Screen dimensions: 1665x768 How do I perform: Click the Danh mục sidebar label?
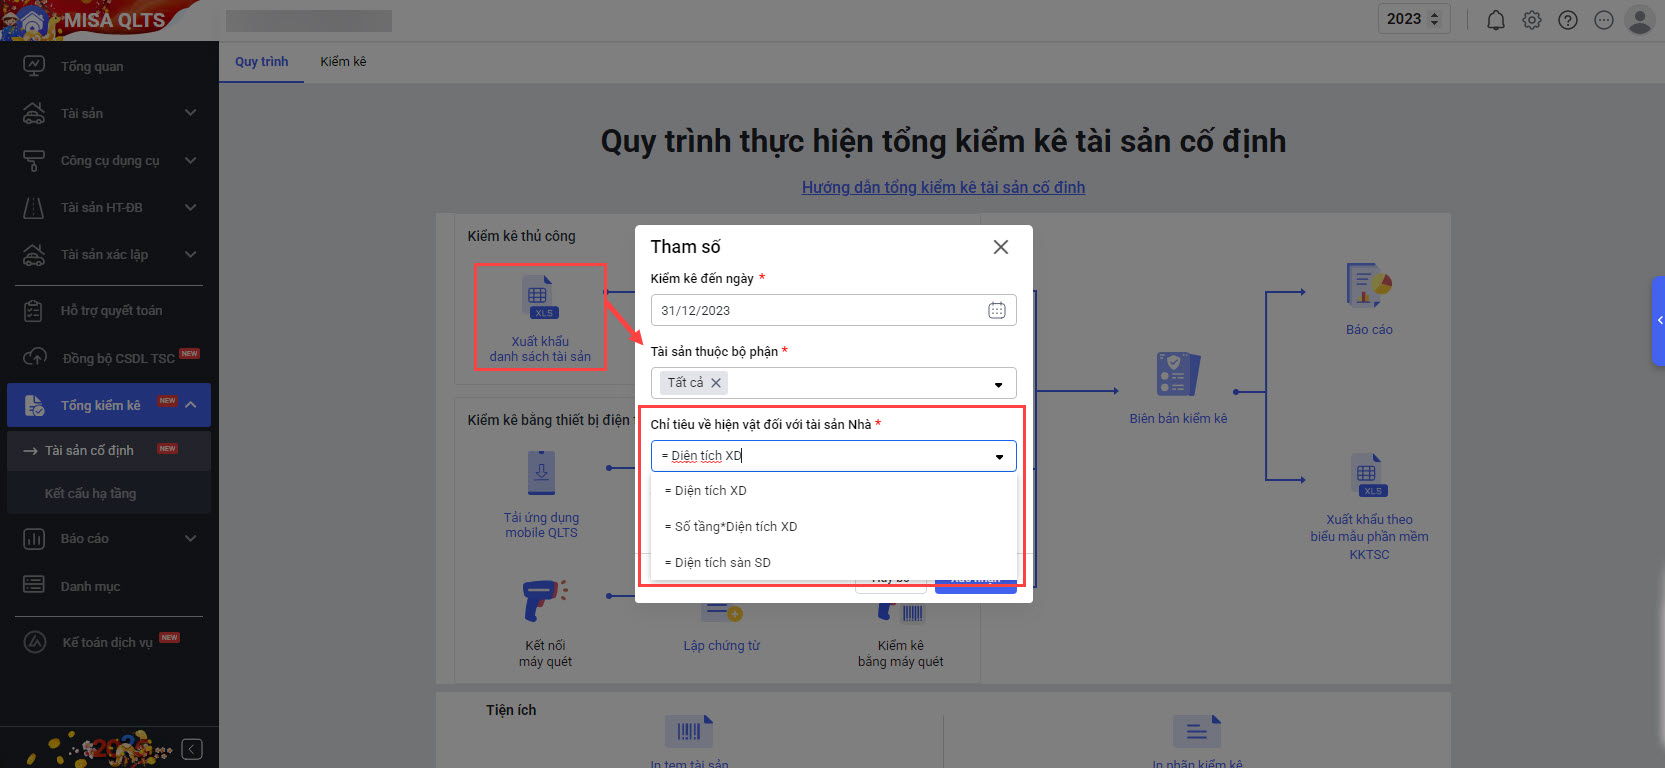pyautogui.click(x=90, y=586)
